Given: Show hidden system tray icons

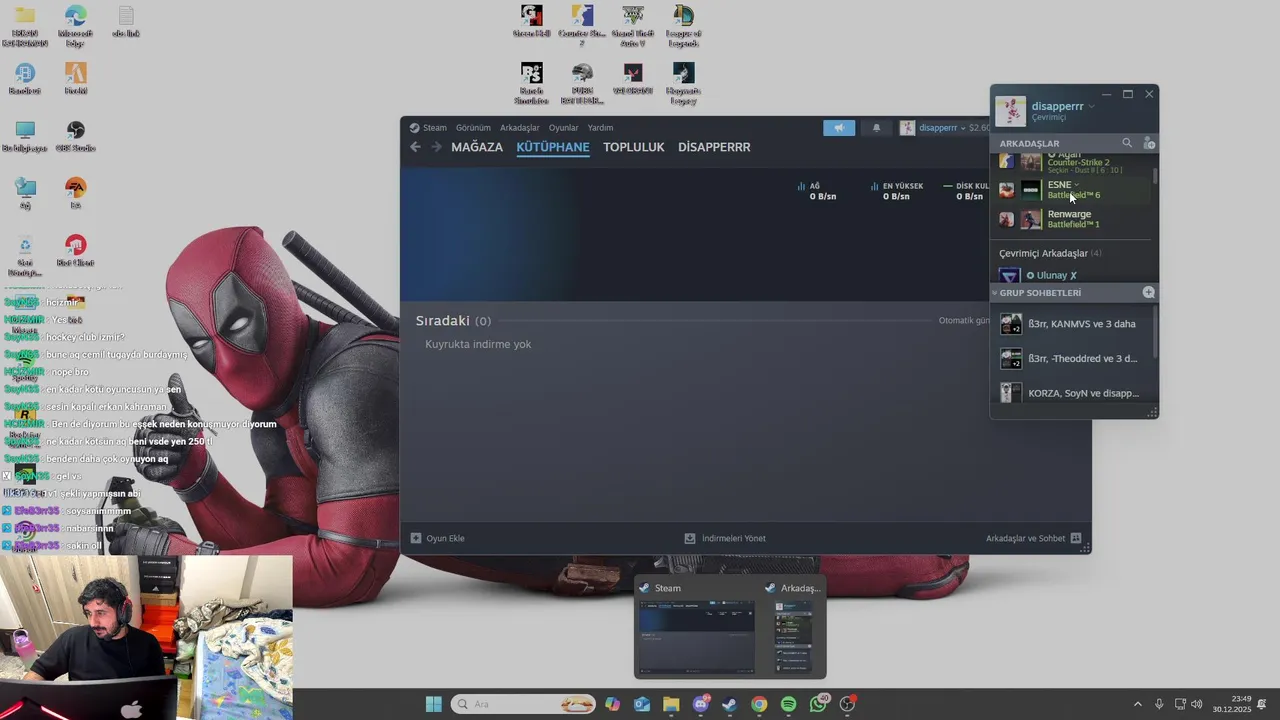Looking at the screenshot, I should (x=1137, y=704).
